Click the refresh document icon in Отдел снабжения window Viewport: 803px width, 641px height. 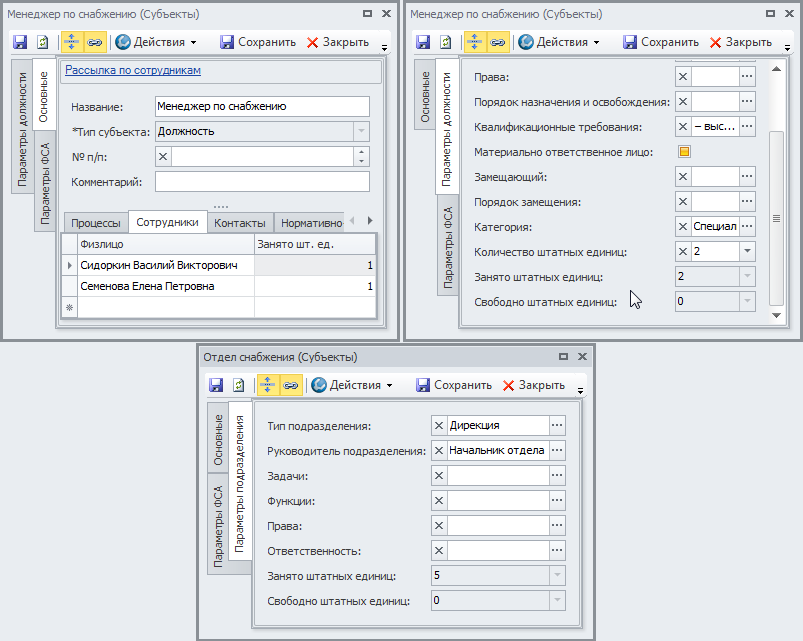click(x=239, y=385)
